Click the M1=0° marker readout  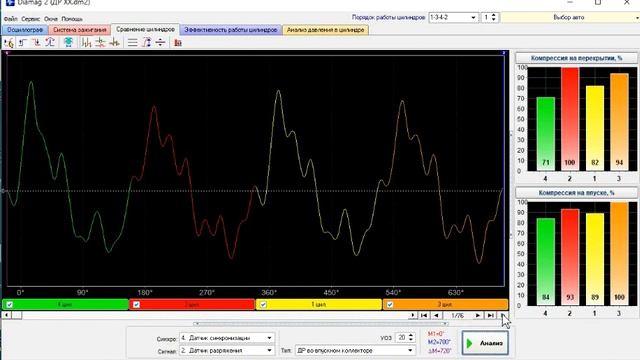(x=436, y=334)
